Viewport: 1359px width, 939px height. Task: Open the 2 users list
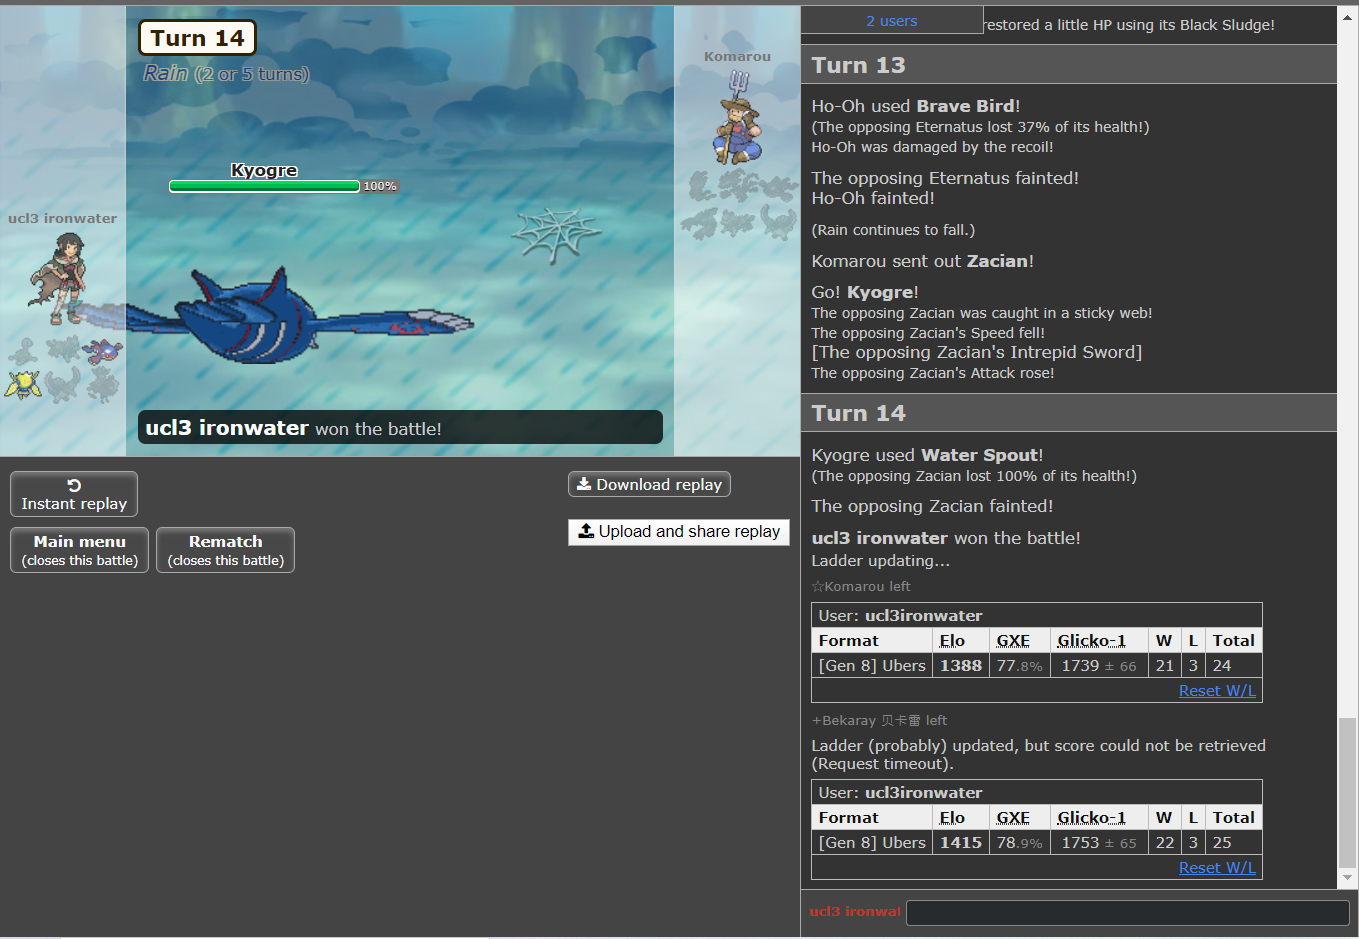(892, 20)
